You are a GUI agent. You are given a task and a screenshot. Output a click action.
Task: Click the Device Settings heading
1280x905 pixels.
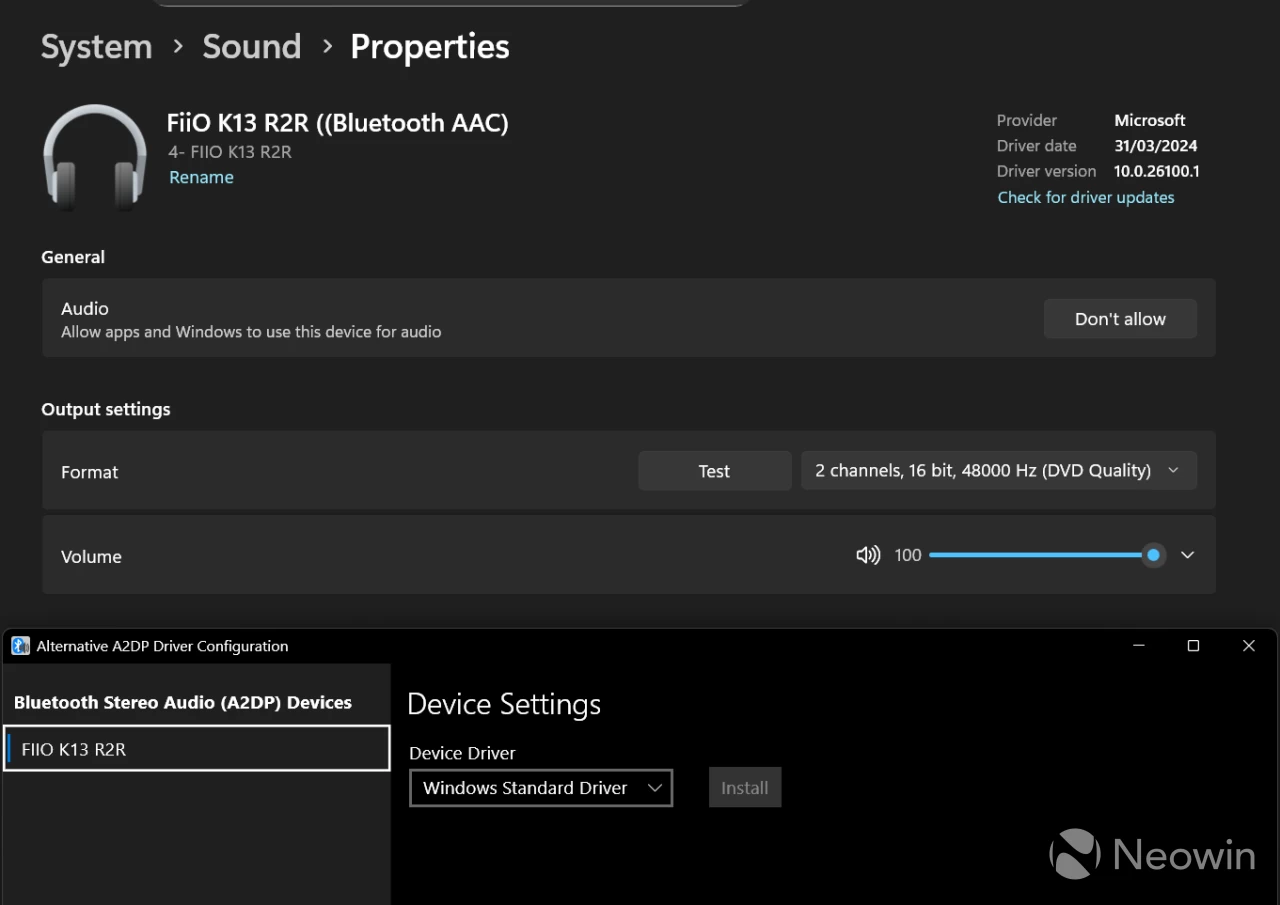point(504,704)
